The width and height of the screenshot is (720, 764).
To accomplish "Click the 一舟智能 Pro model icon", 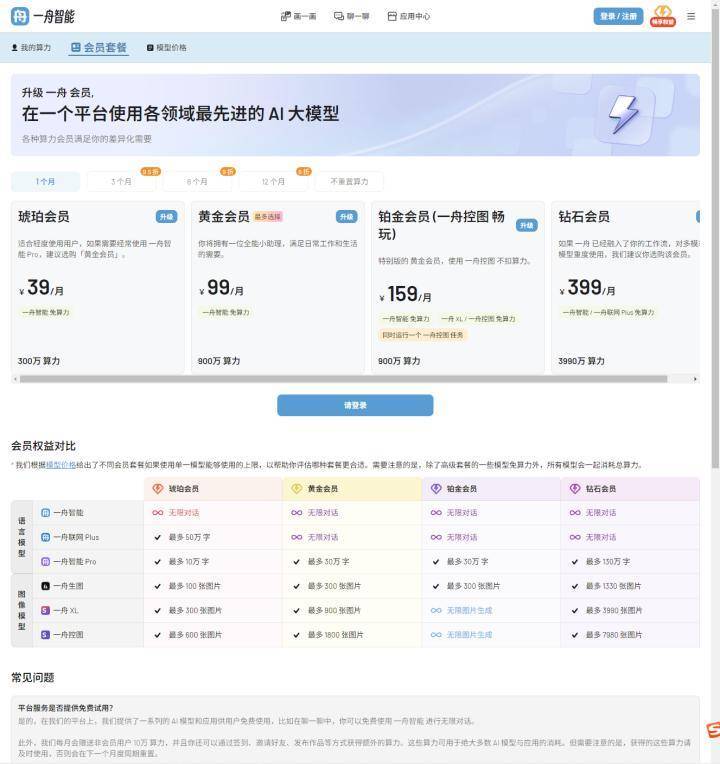I will (45, 561).
